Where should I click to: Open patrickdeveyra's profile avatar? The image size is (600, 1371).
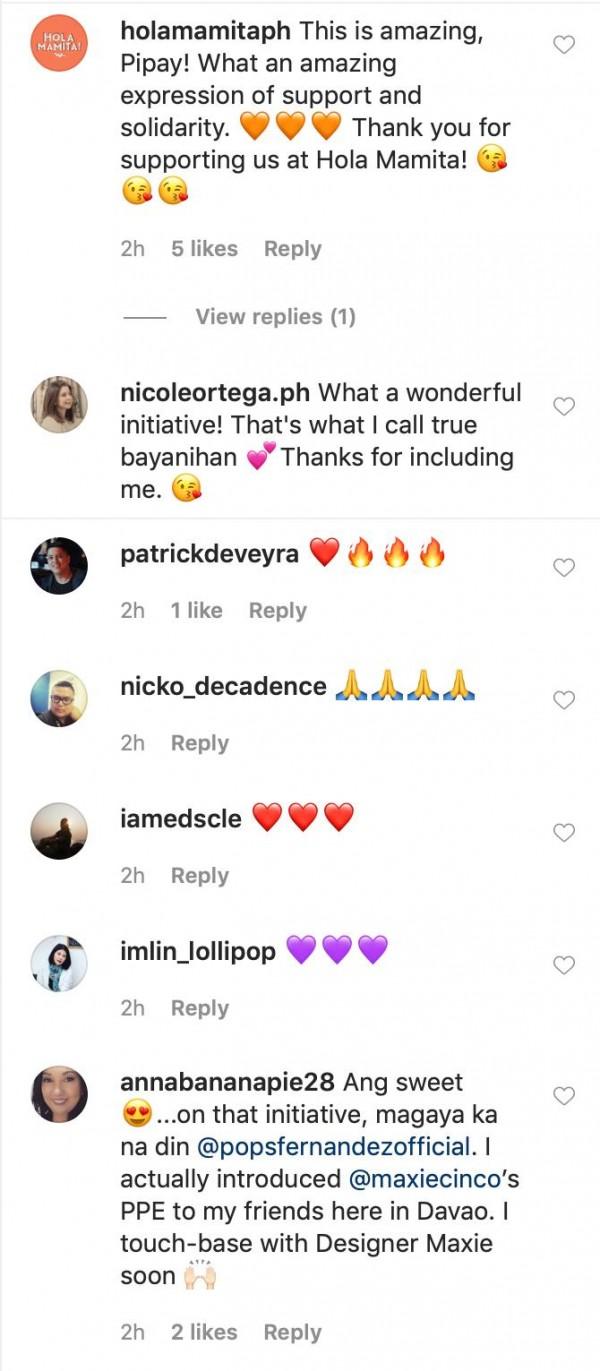tap(59, 565)
